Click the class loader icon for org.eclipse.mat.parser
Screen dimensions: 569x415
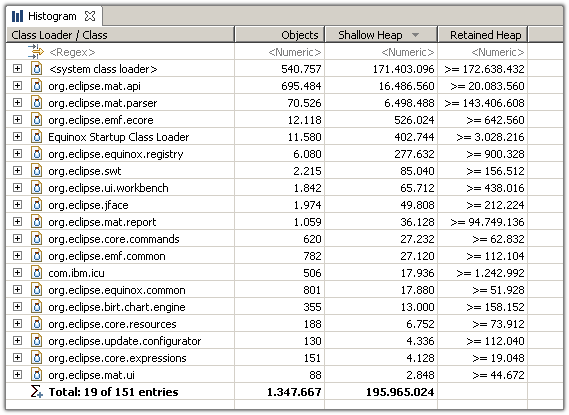36,103
